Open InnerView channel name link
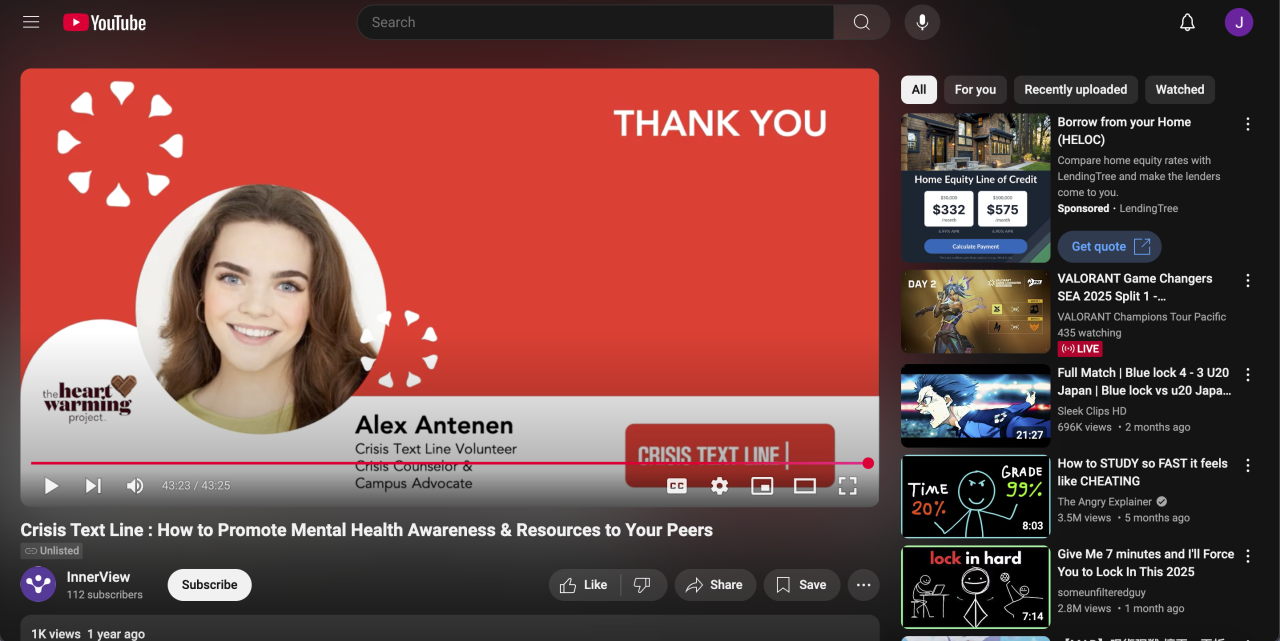Screen dimensions: 1280x641 coord(98,577)
